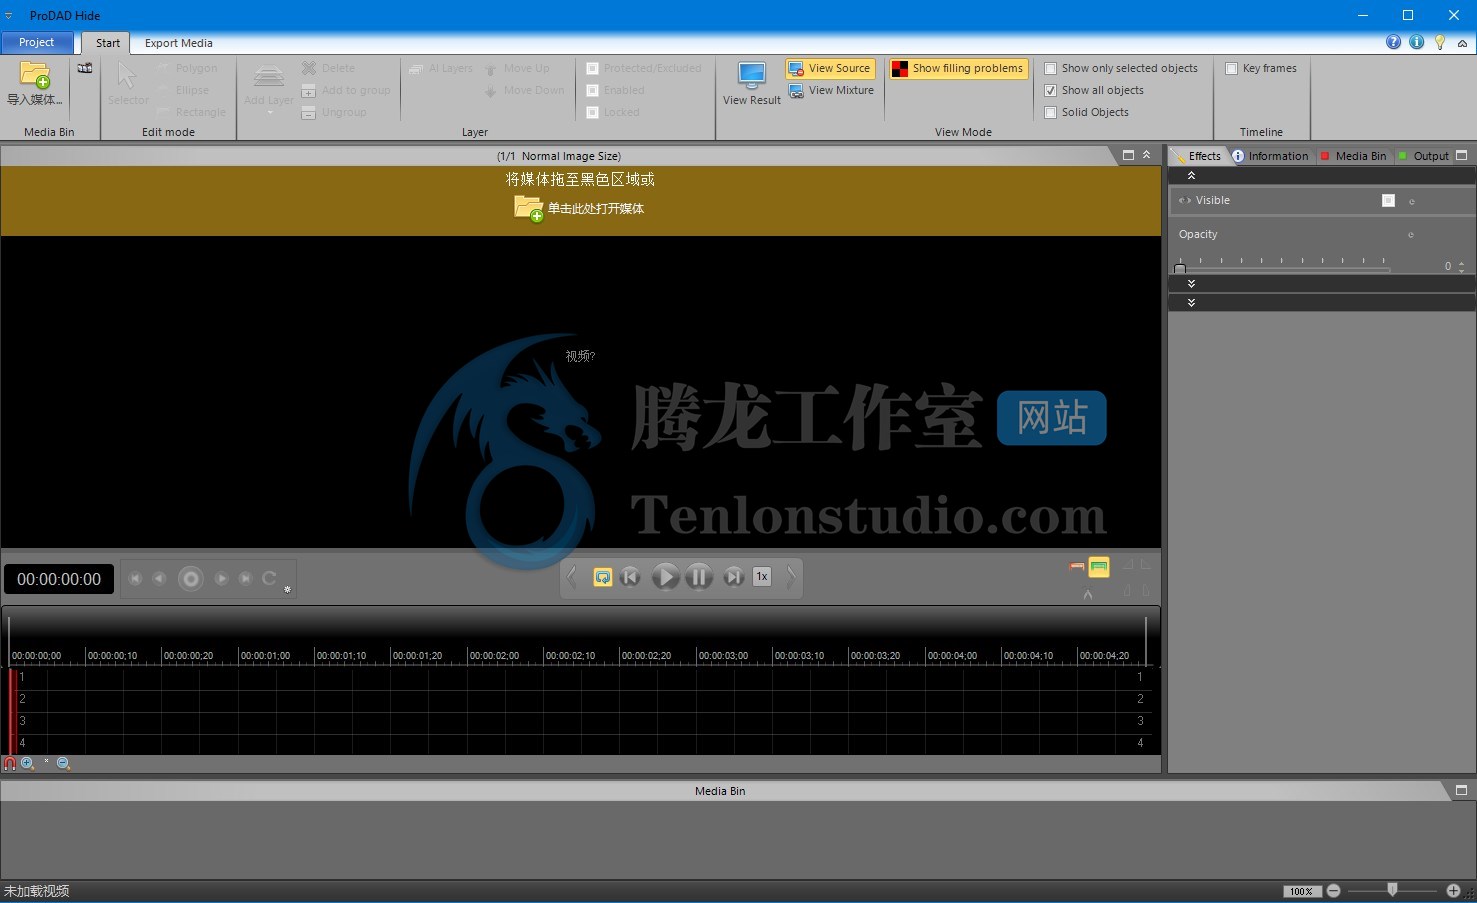The height and width of the screenshot is (903, 1477).
Task: Increase zoom with plus button in status bar
Action: [x=1453, y=891]
